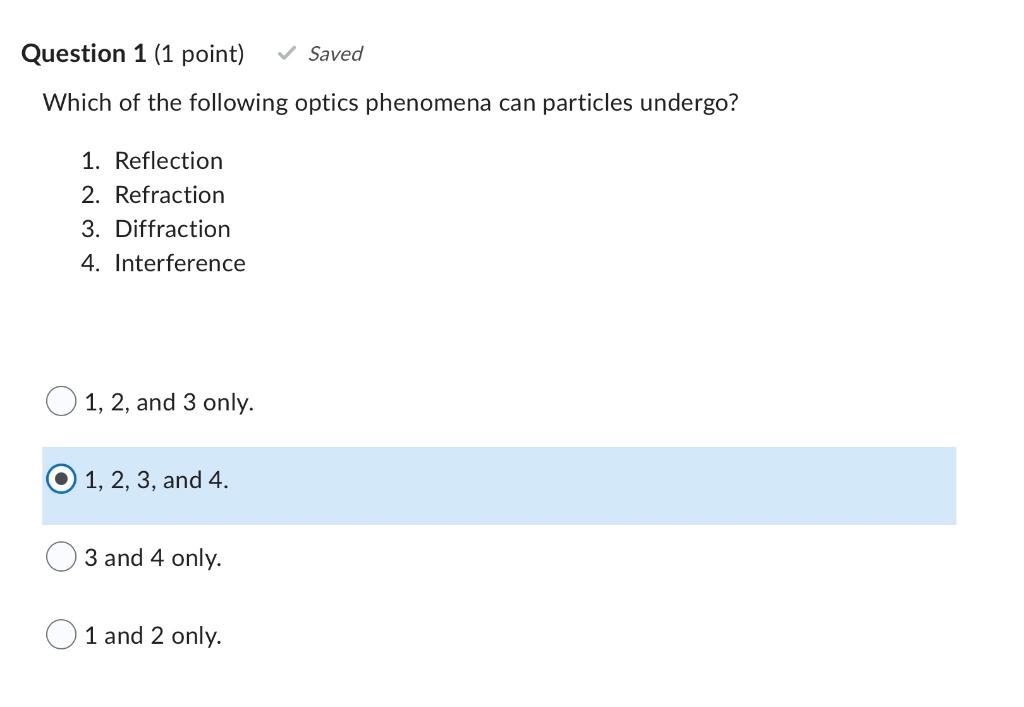Click the "1 and 2 only." answer text

click(x=152, y=636)
